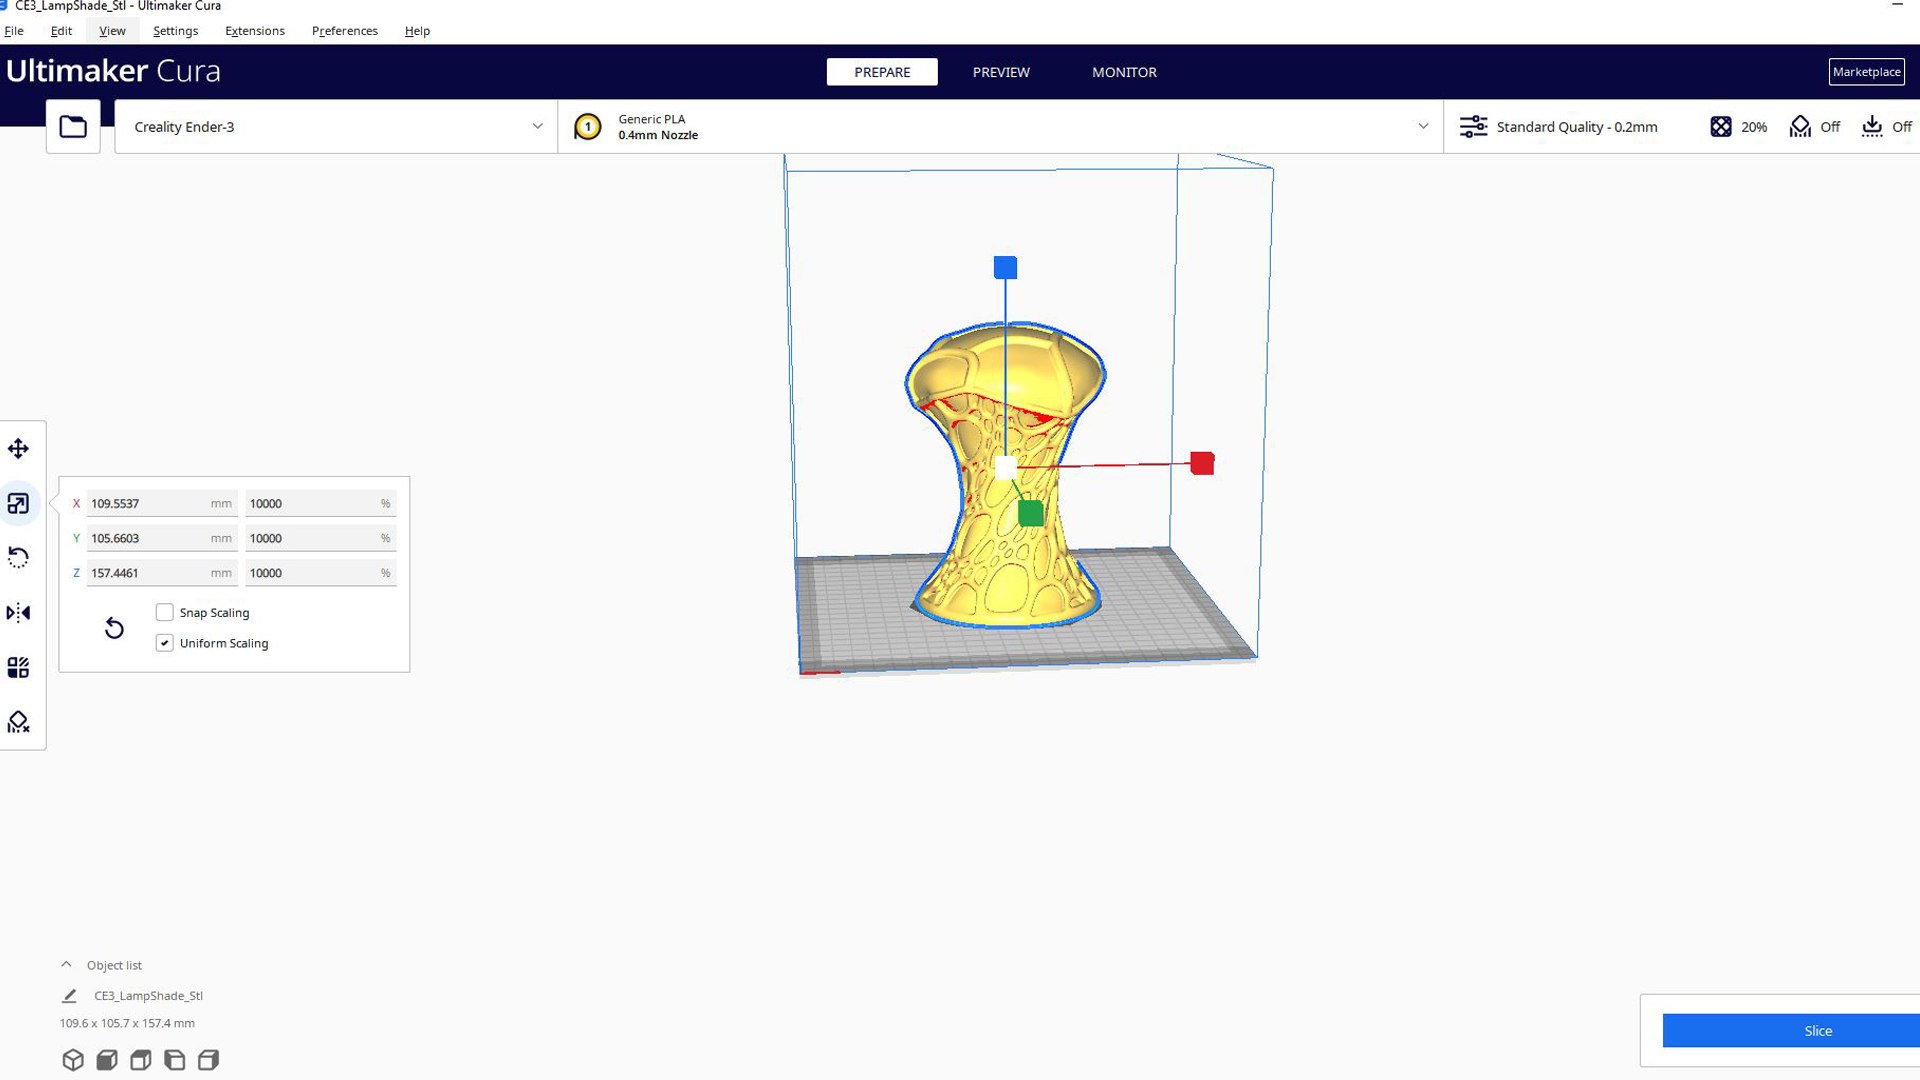Click the blue Z-axis scale handle
This screenshot has height=1080, width=1920.
pos(1005,268)
